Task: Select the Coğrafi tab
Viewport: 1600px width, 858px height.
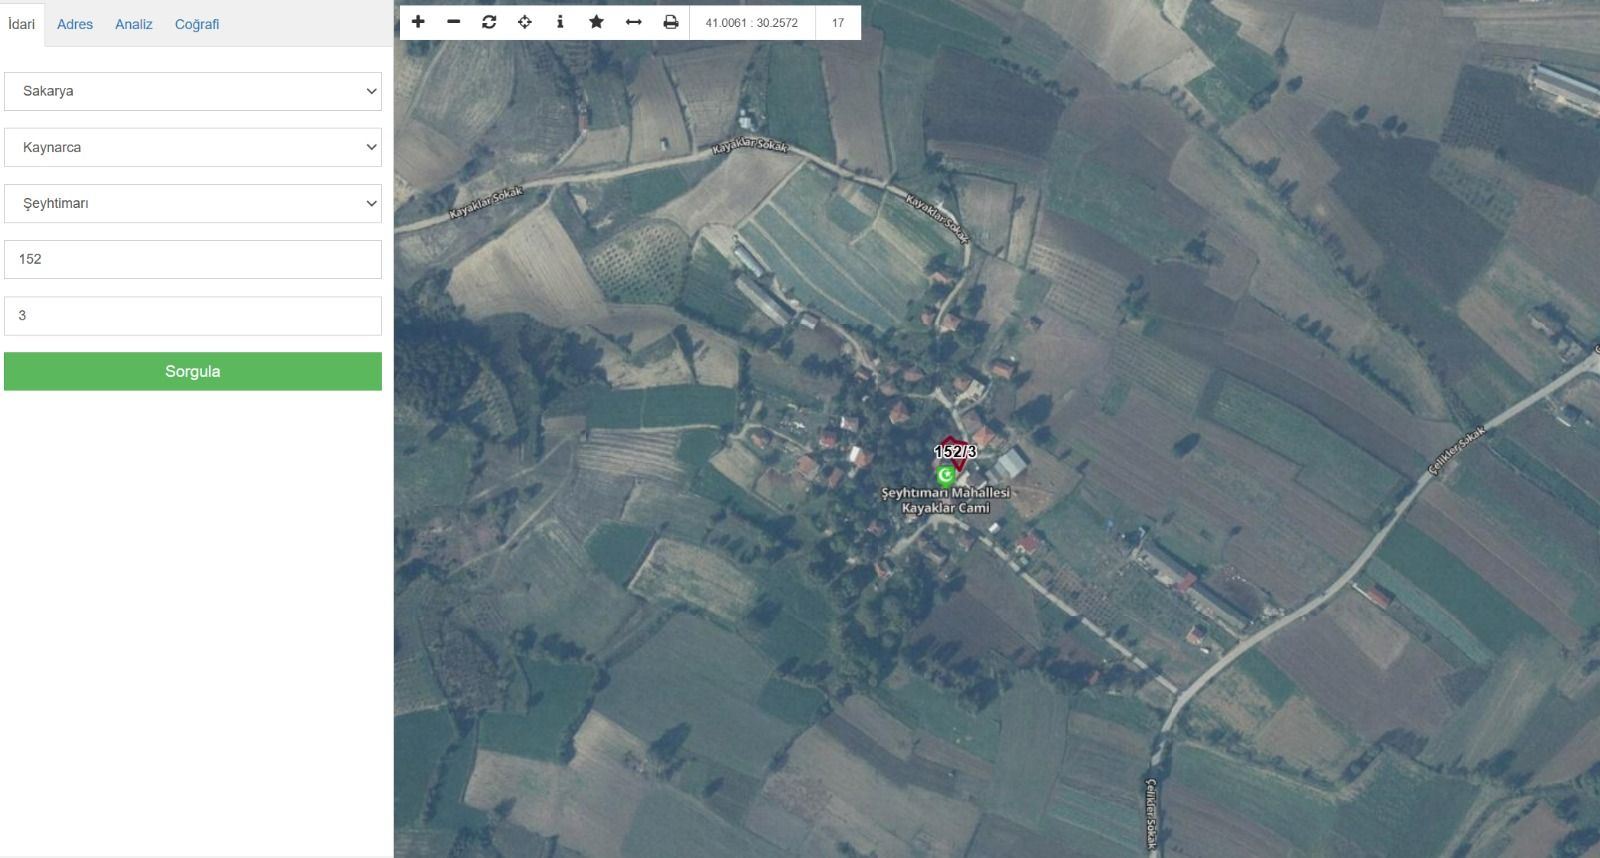Action: (x=197, y=24)
